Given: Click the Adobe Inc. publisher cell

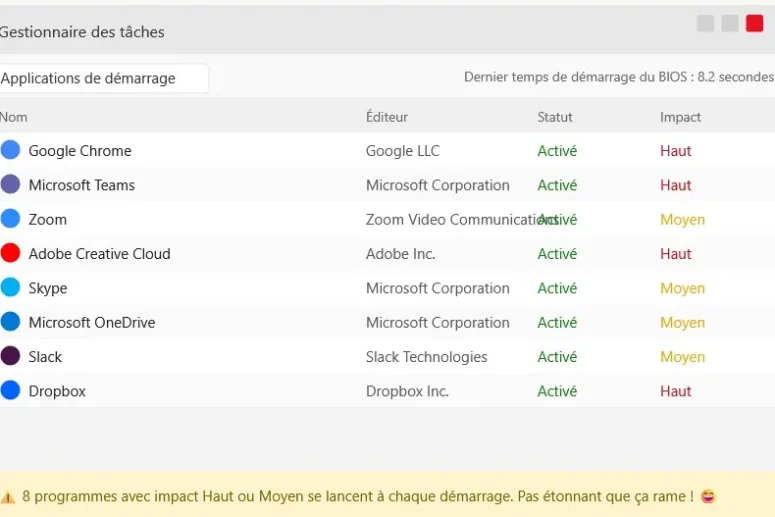Looking at the screenshot, I should (x=400, y=254).
